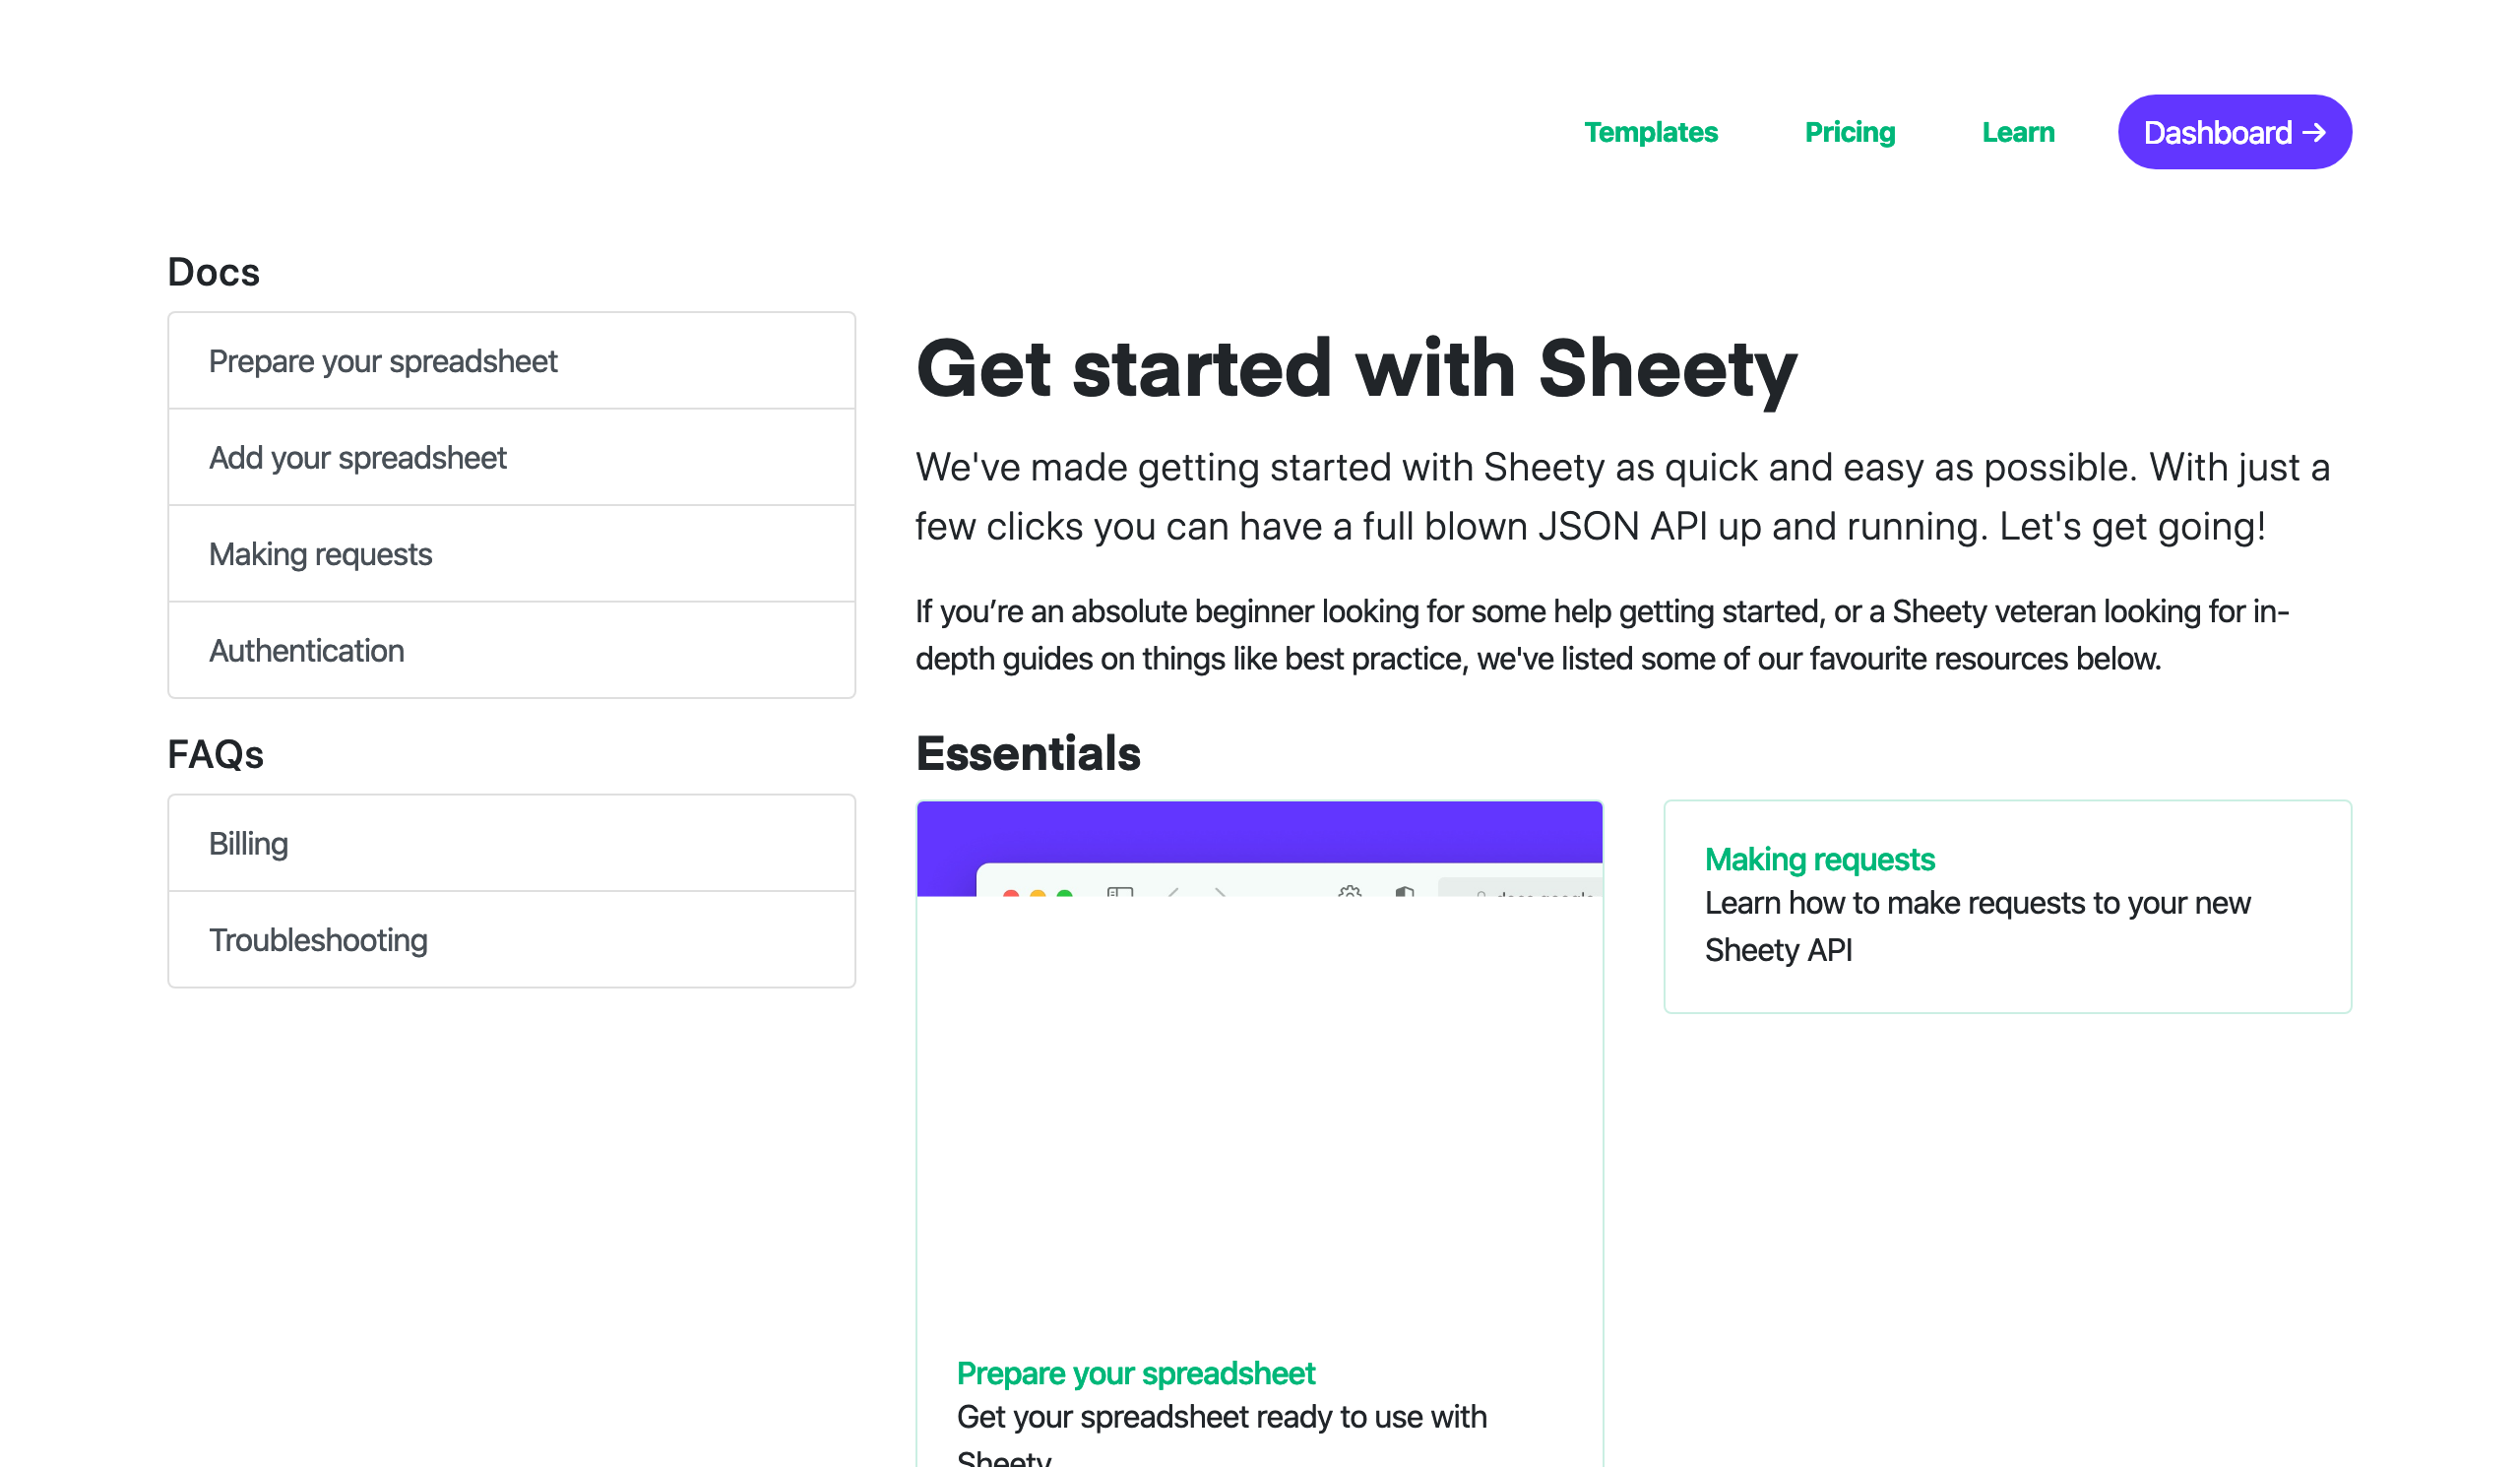Open the Billing FAQ item

click(512, 844)
